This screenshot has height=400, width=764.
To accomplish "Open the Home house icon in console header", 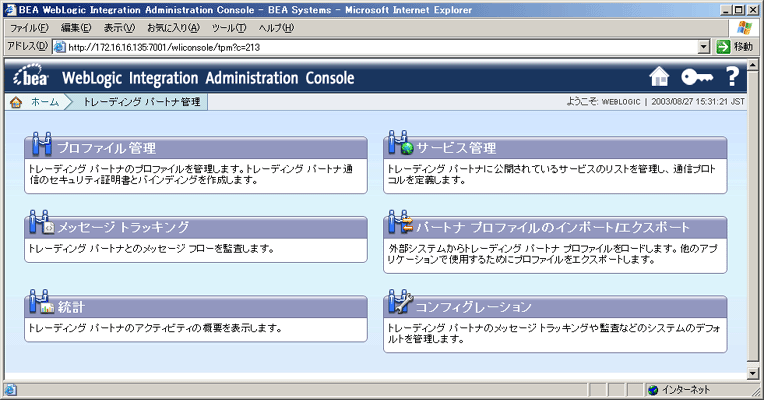I will pyautogui.click(x=659, y=76).
